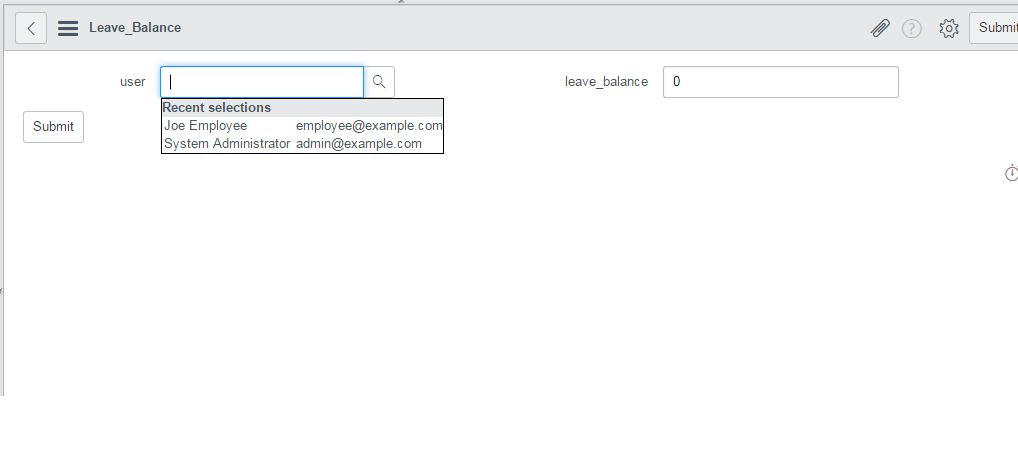Viewport: 1018px width, 460px height.
Task: Click the user field label
Action: coord(132,82)
